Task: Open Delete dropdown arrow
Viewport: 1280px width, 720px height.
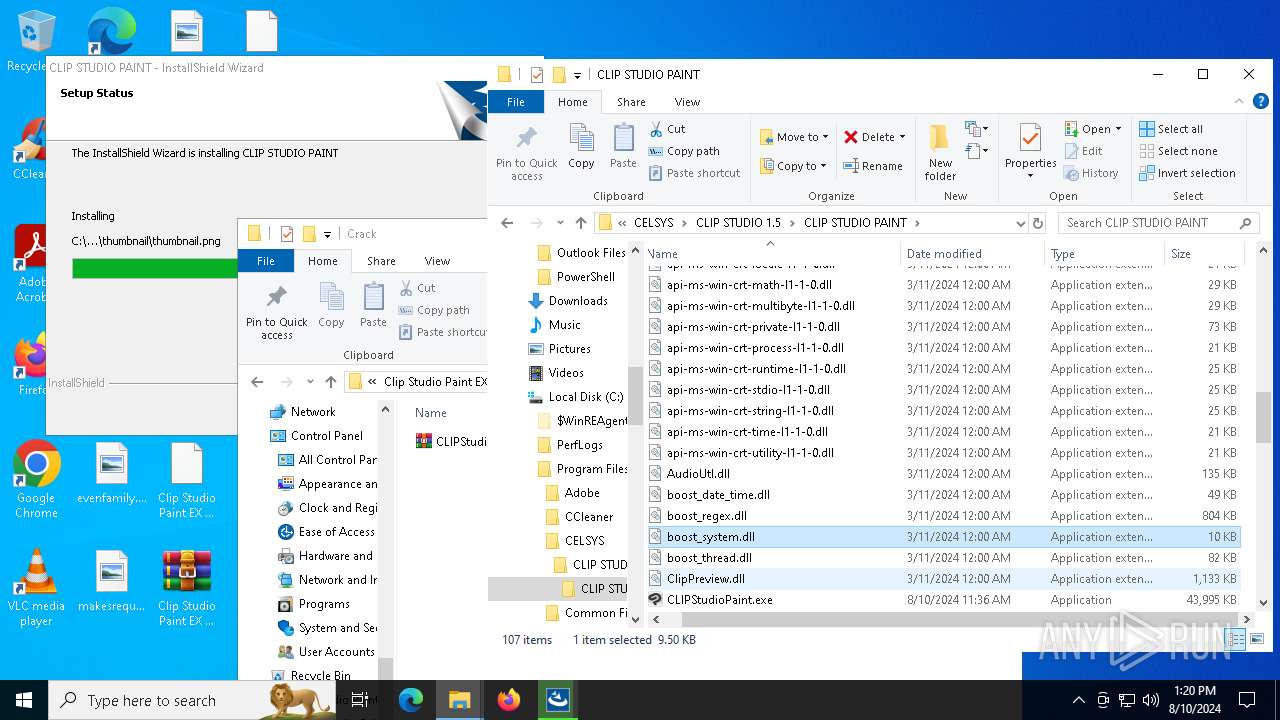Action: click(x=902, y=137)
